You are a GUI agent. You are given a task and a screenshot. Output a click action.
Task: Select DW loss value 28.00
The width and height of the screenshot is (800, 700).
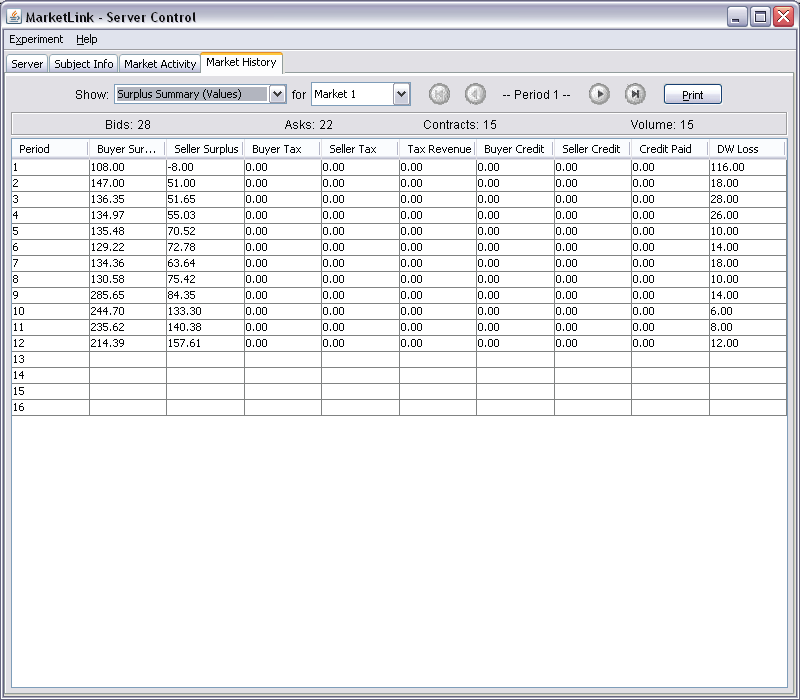747,199
